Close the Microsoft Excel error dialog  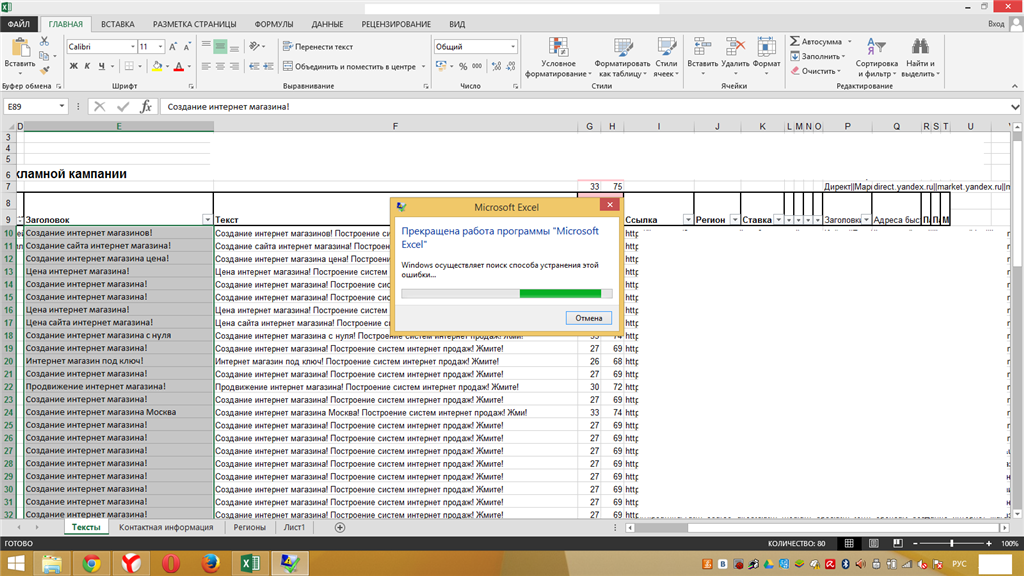point(609,205)
